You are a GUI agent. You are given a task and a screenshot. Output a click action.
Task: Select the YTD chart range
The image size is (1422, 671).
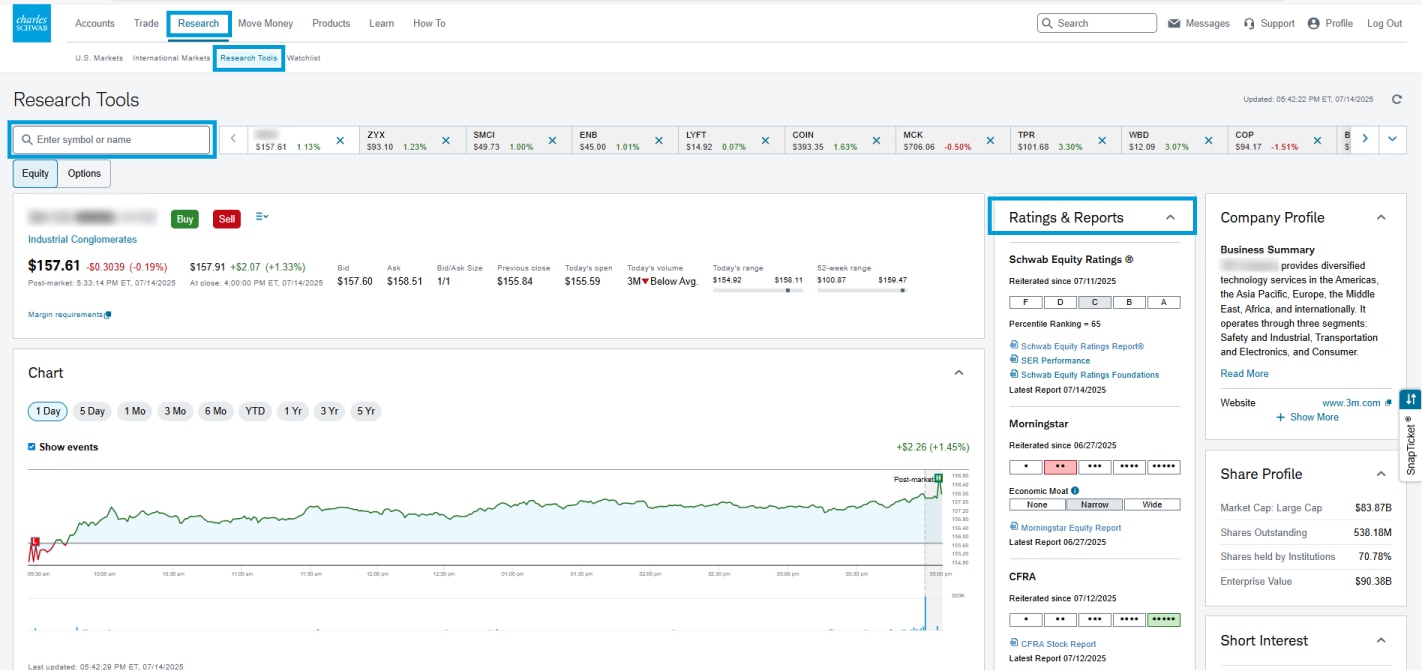(256, 411)
